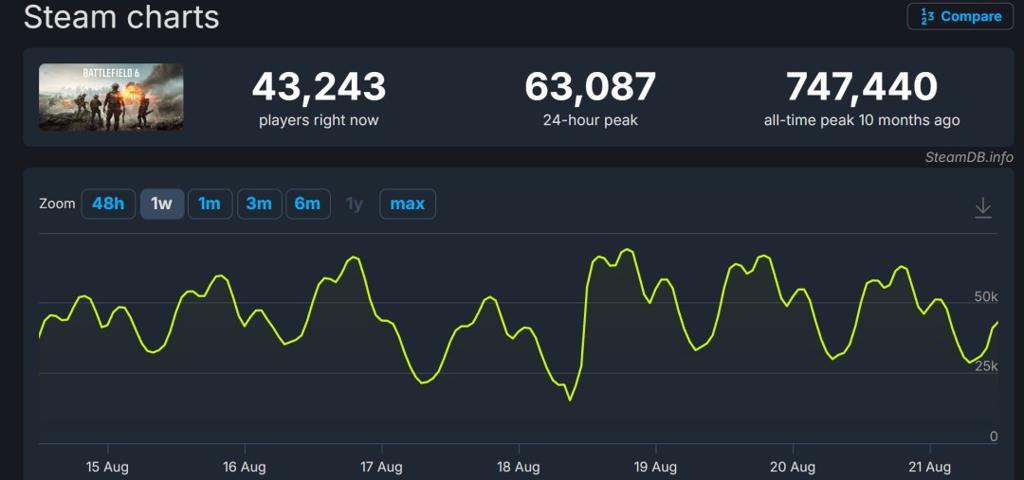Click the 63,087 24-hour peak value

coord(590,87)
